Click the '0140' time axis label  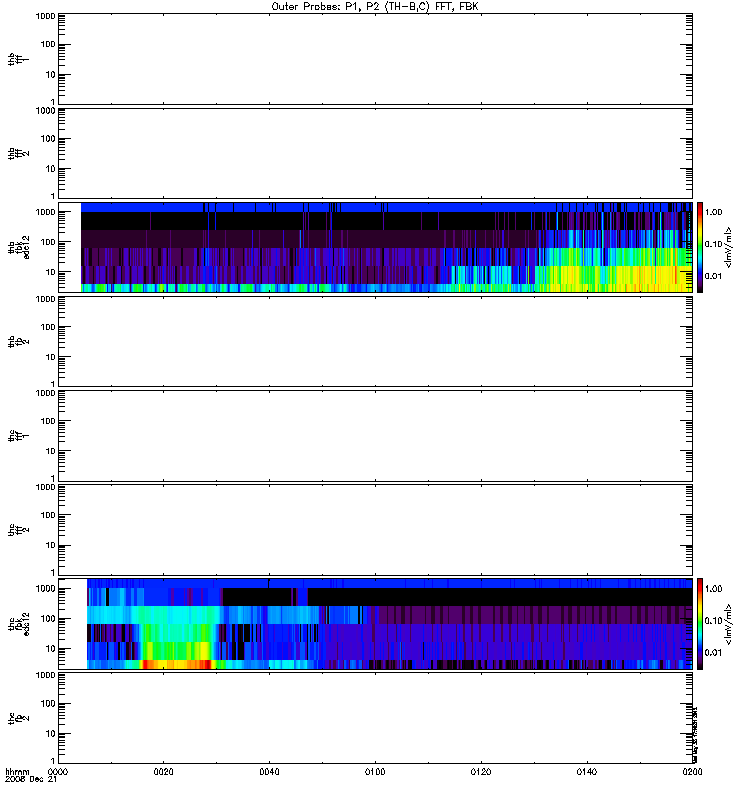(x=587, y=772)
